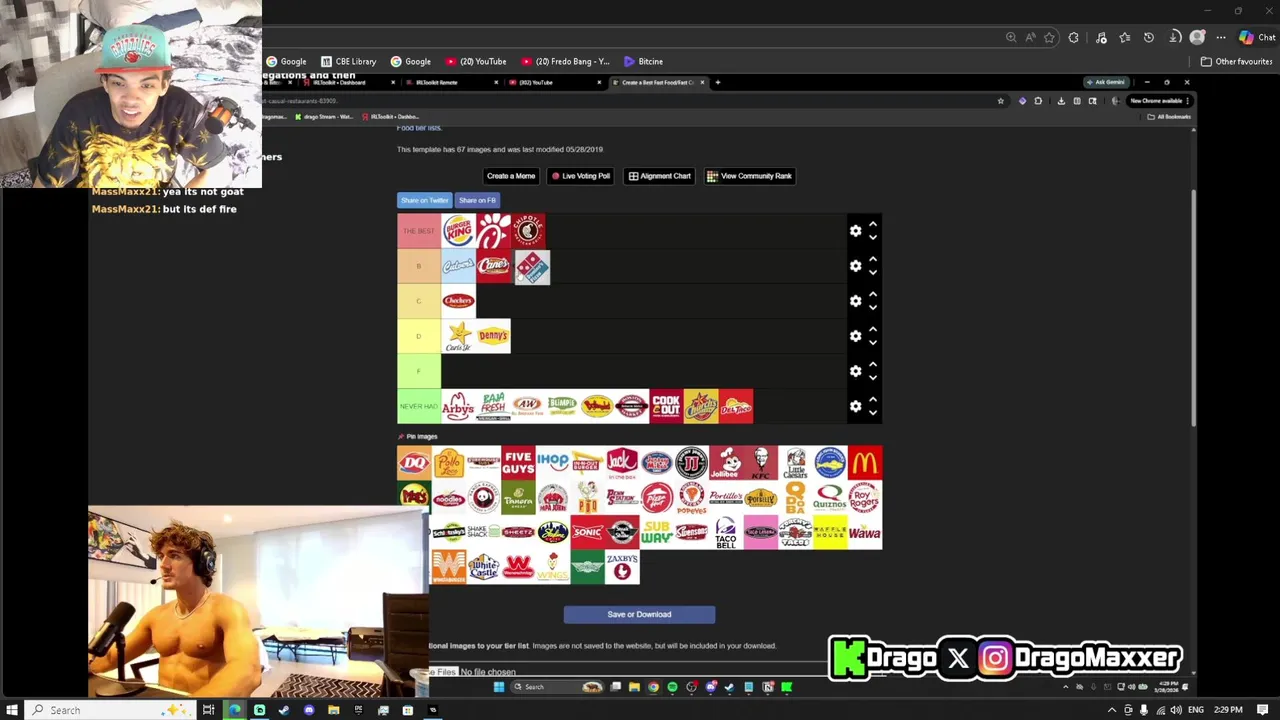Open the CBE Library bookmark

tap(348, 61)
